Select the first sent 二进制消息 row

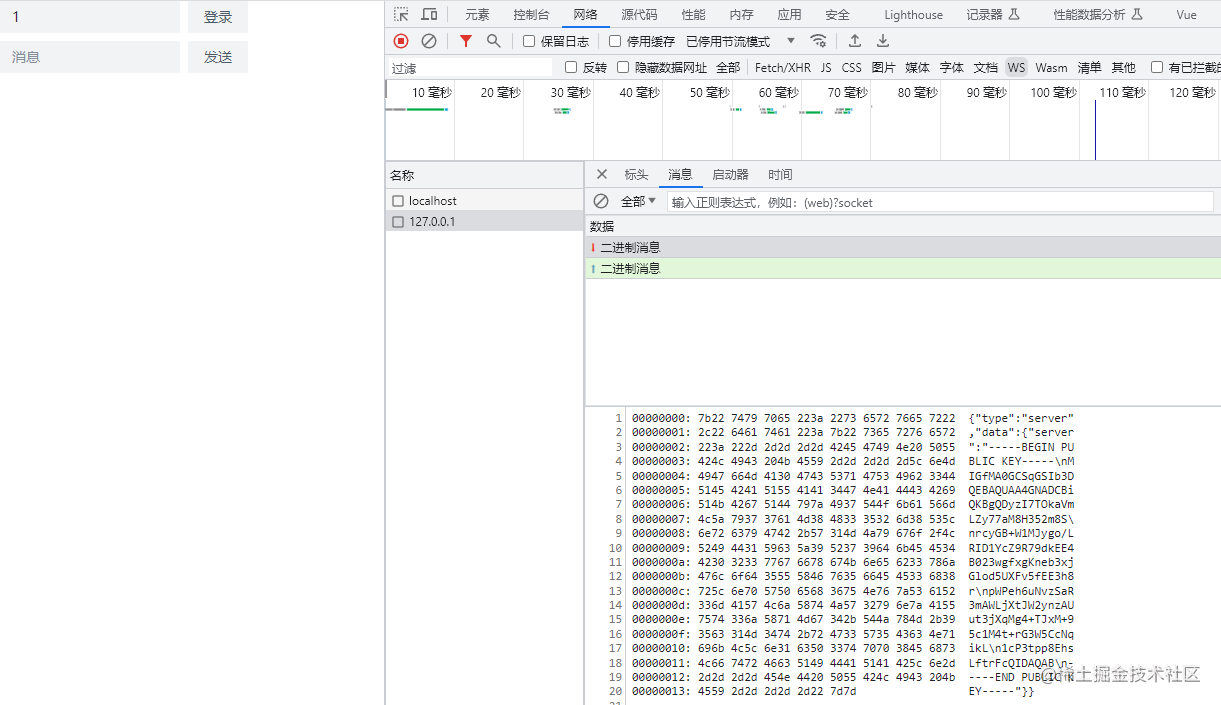click(903, 247)
